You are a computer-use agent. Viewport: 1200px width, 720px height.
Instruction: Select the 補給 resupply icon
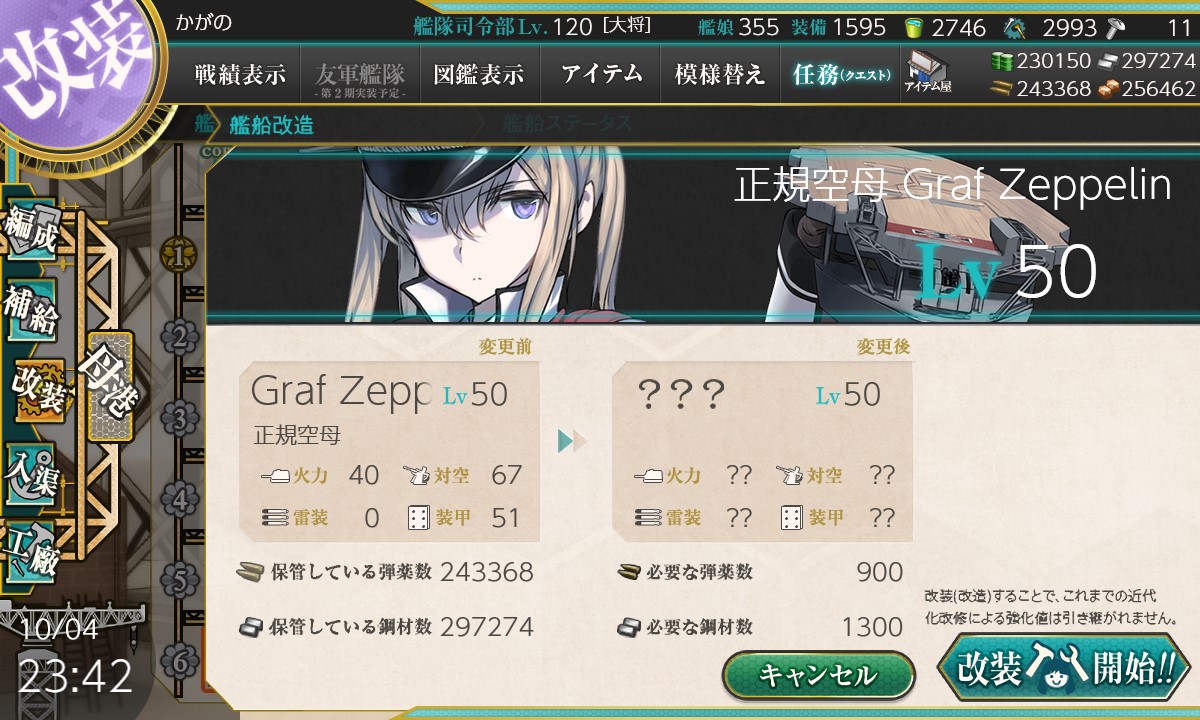tap(30, 312)
